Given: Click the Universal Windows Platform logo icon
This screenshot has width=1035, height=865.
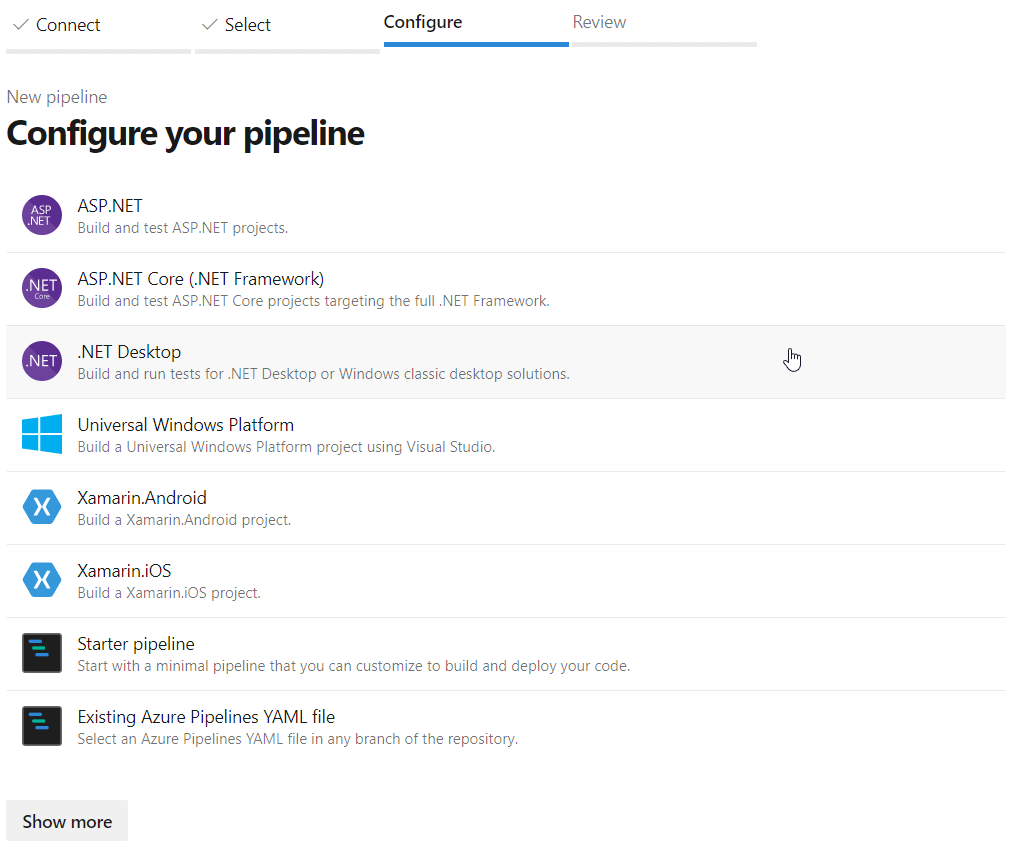Looking at the screenshot, I should [42, 434].
